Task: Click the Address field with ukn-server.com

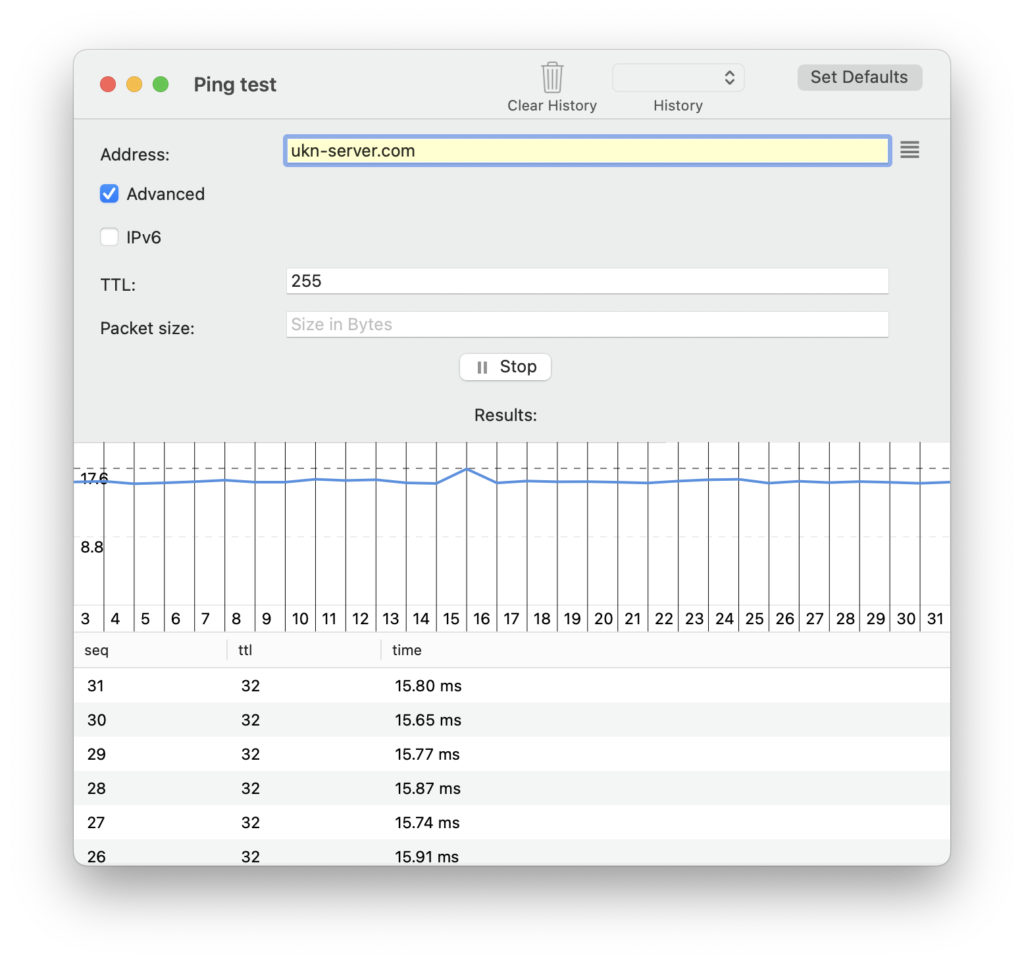Action: (x=587, y=151)
